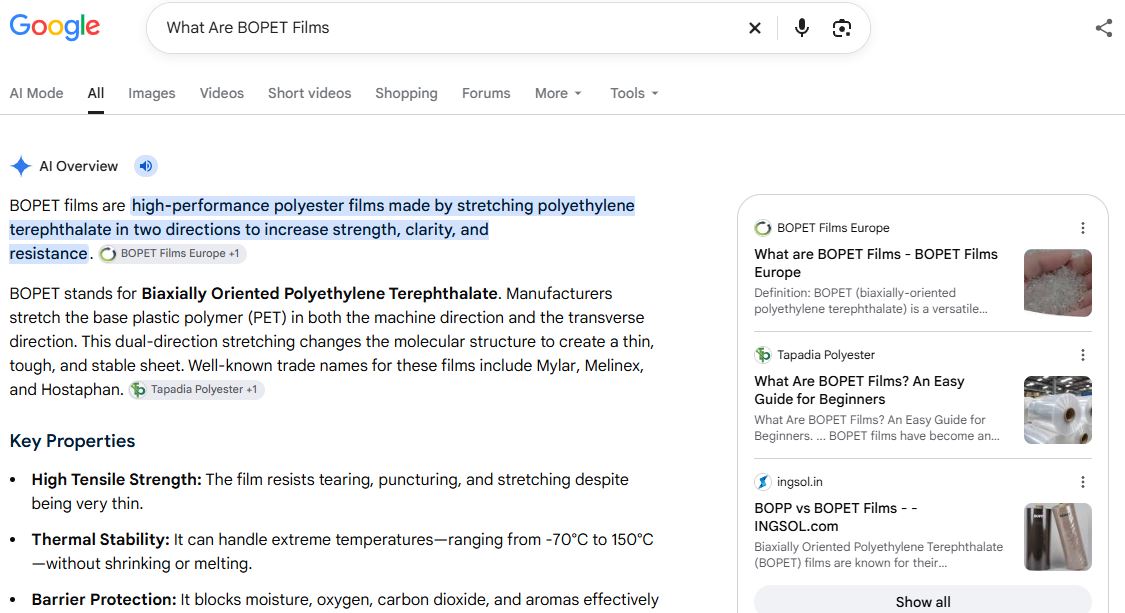
Task: Click the 'Thermal Stability:' bullet label
Action: point(100,540)
